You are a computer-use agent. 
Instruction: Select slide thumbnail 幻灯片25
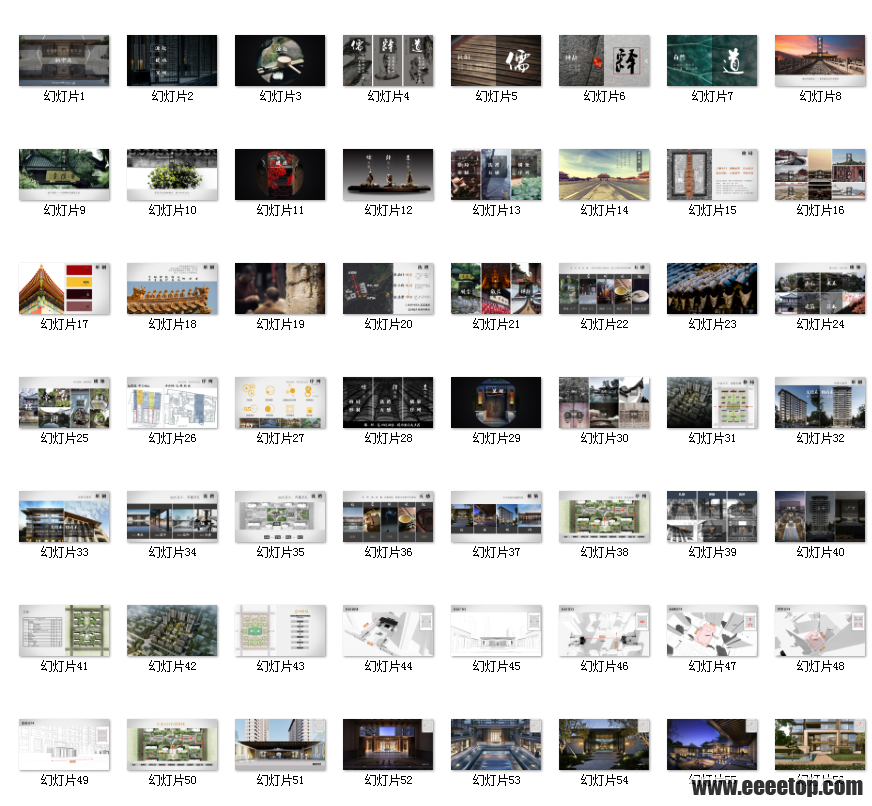point(64,403)
